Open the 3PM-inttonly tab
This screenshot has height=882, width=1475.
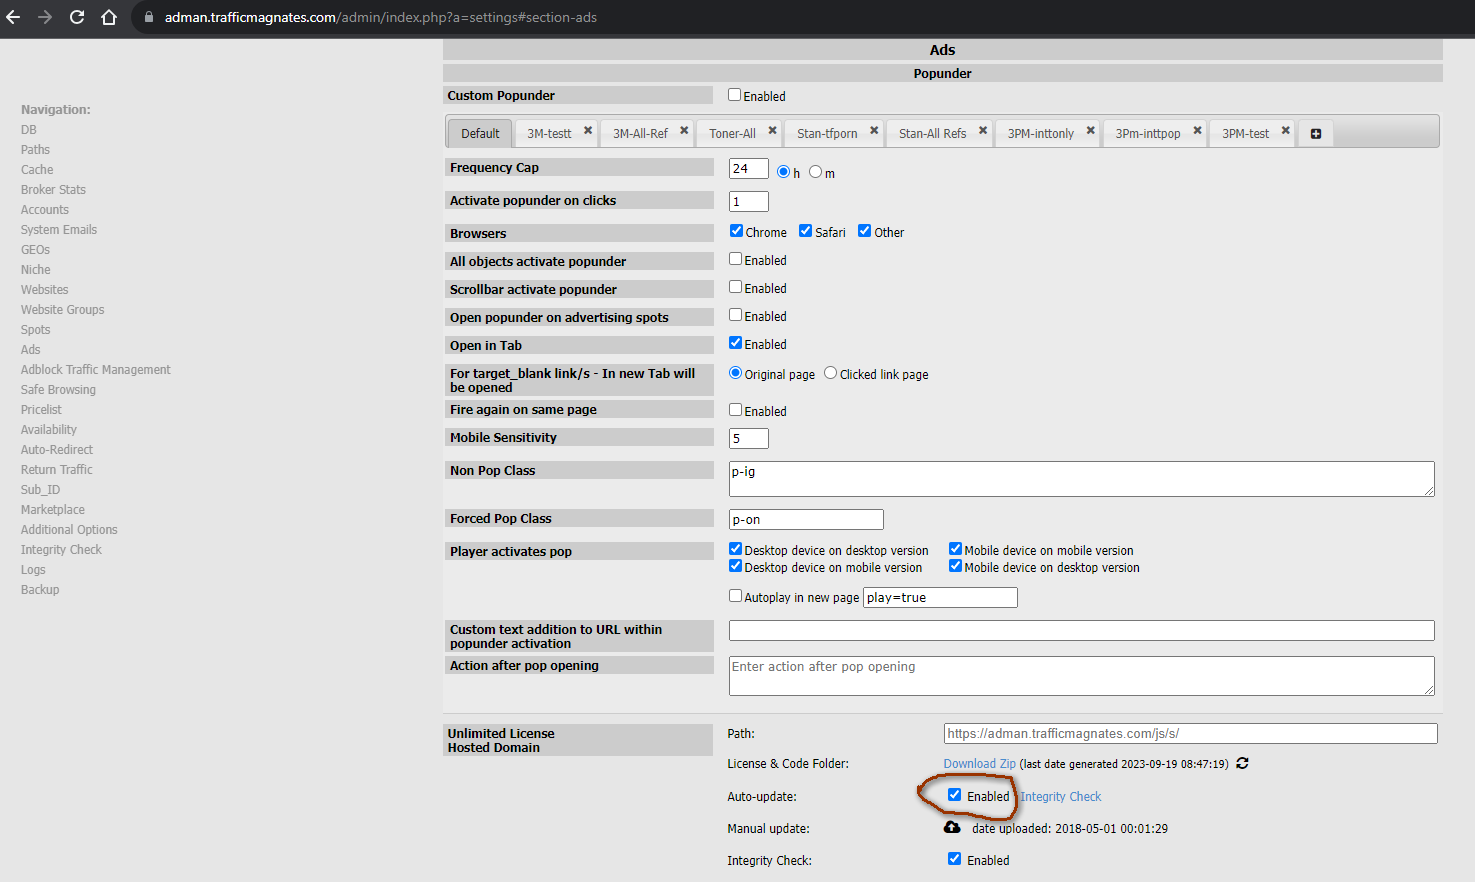[x=1040, y=134]
